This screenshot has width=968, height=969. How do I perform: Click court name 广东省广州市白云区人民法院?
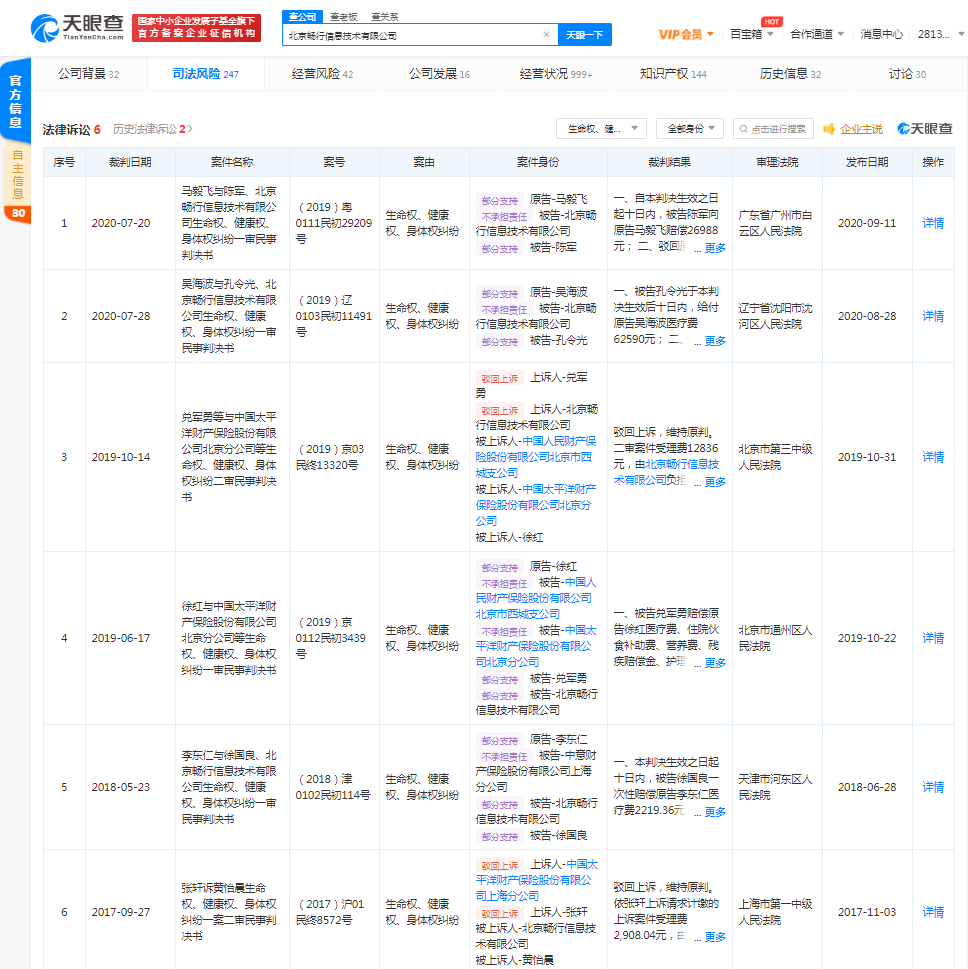coord(775,223)
